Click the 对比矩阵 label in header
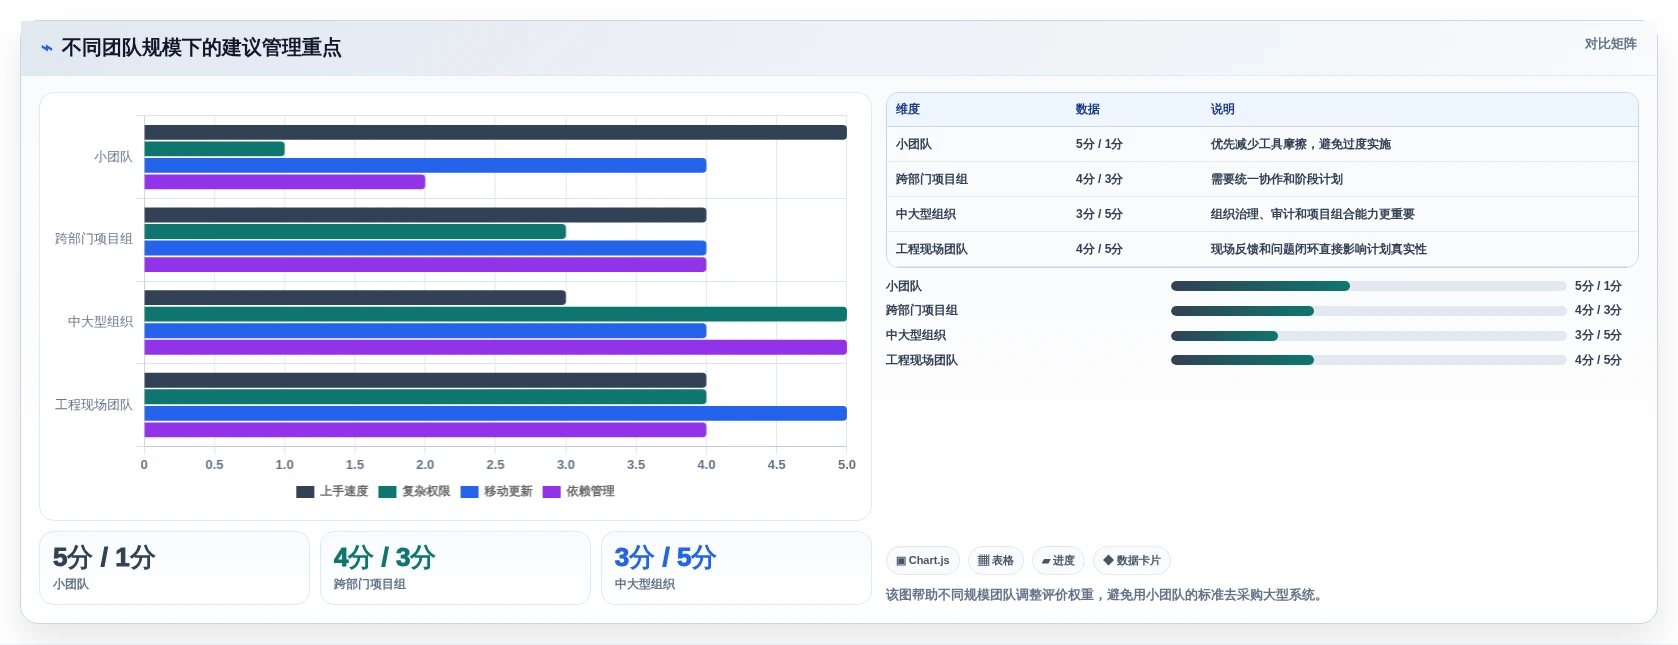This screenshot has height=645, width=1678. click(1610, 44)
